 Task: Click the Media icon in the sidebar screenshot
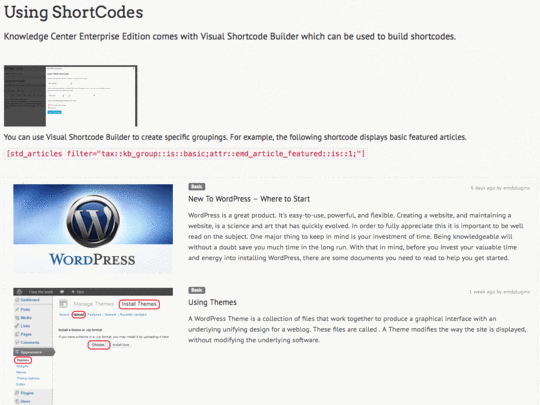pyautogui.click(x=17, y=318)
